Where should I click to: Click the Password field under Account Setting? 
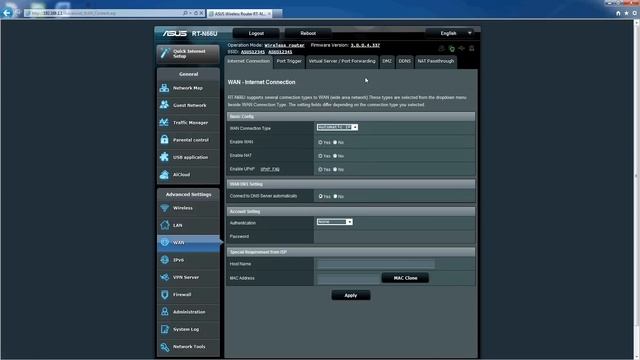coord(394,236)
